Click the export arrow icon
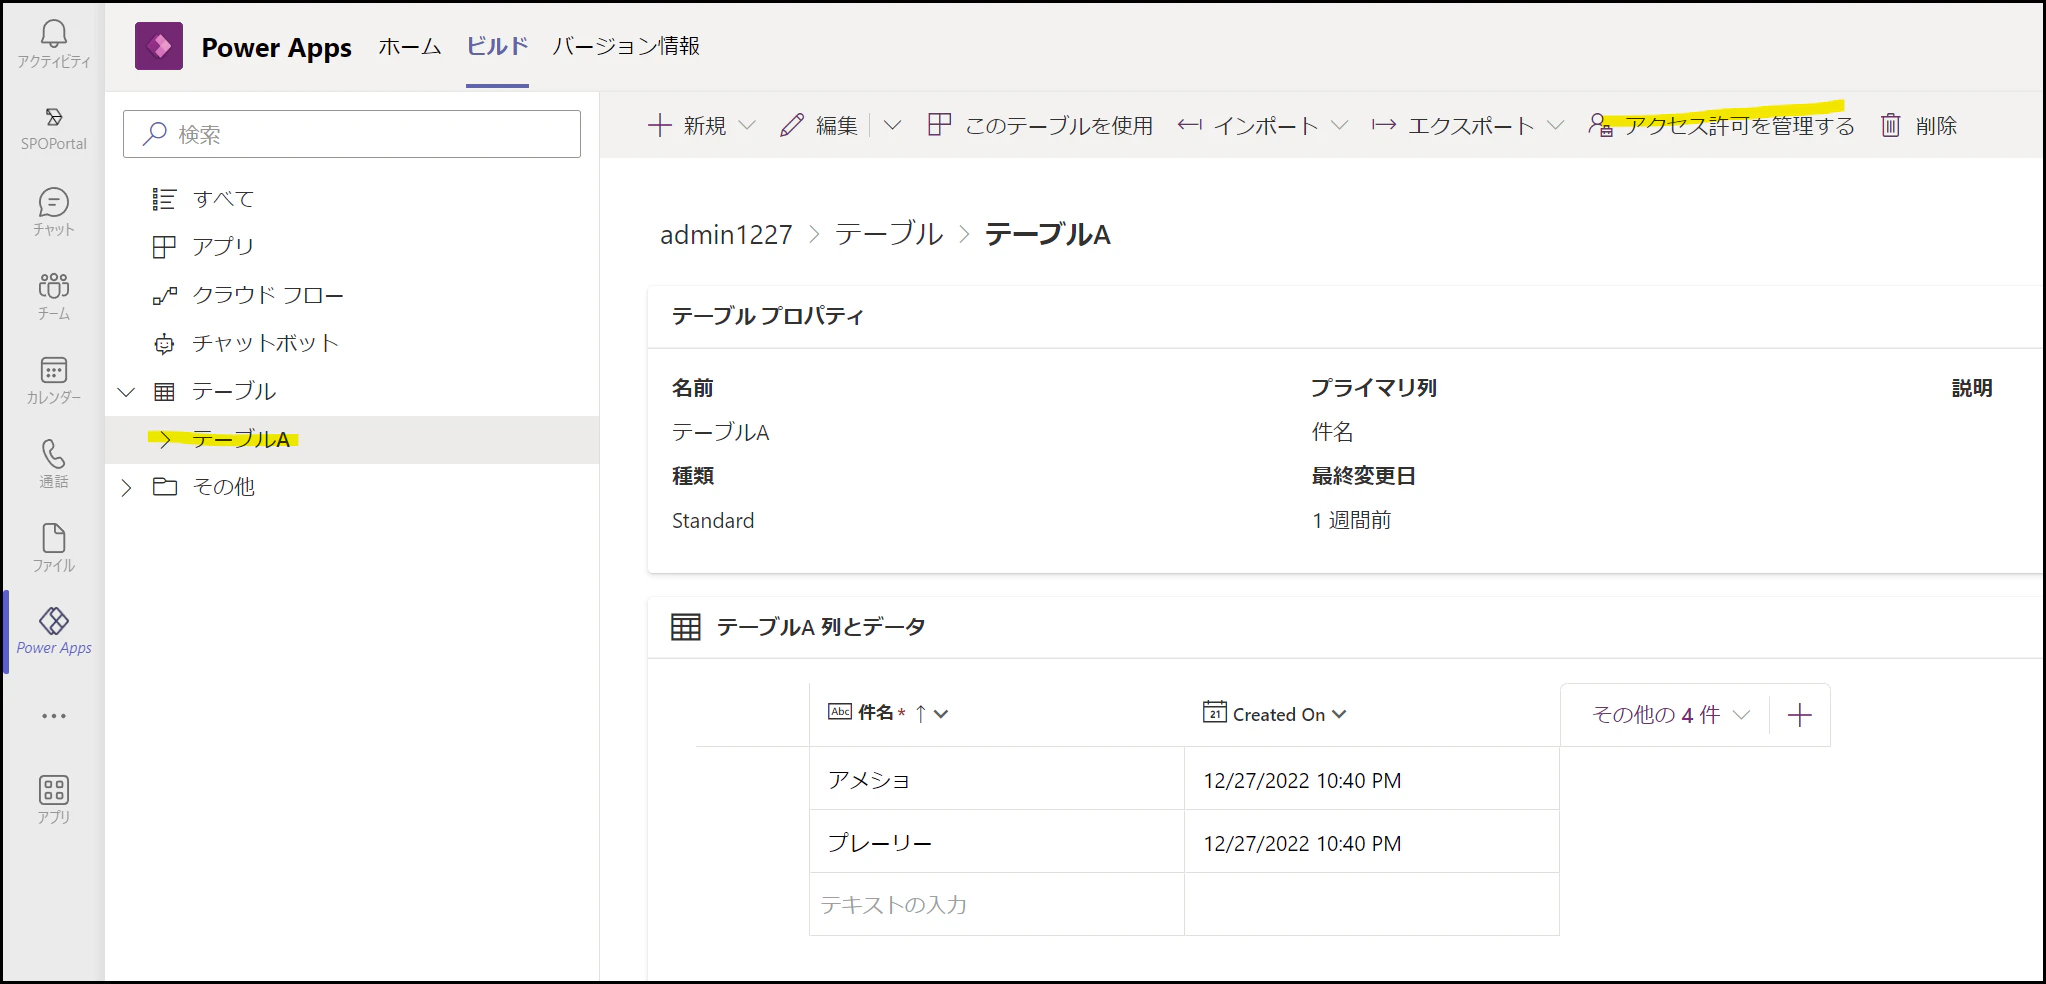Viewport: 2046px width, 984px height. click(x=1384, y=125)
